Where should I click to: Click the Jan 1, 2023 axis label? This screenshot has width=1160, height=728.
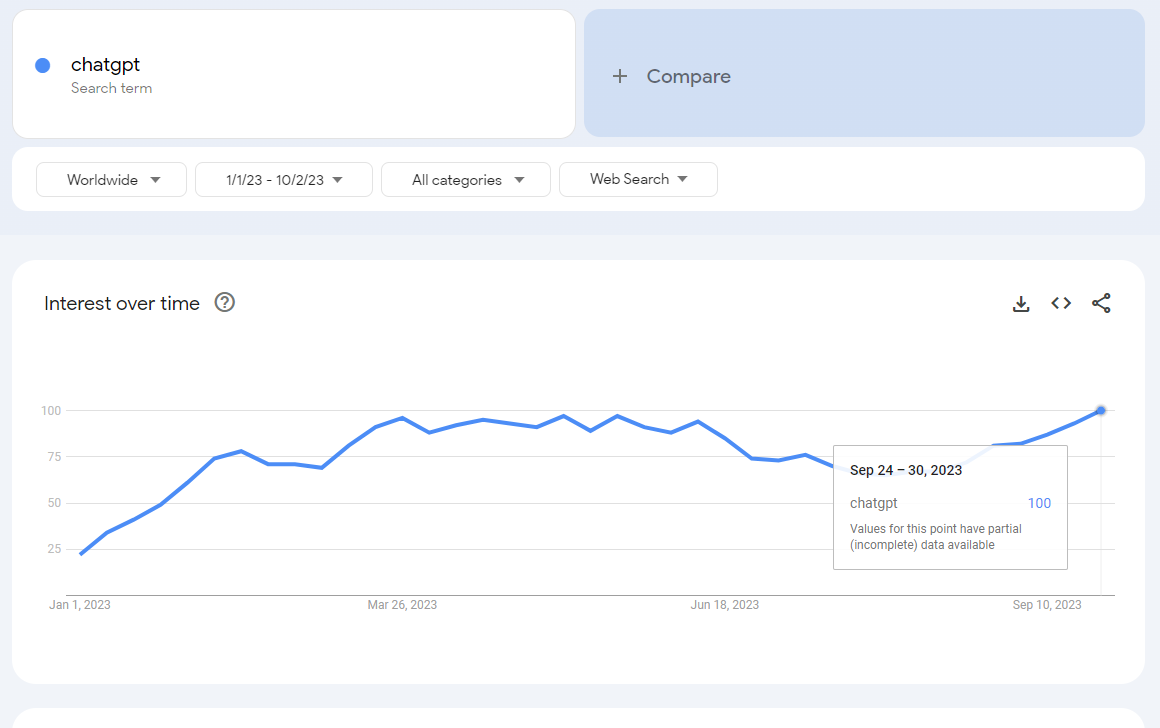[x=80, y=604]
